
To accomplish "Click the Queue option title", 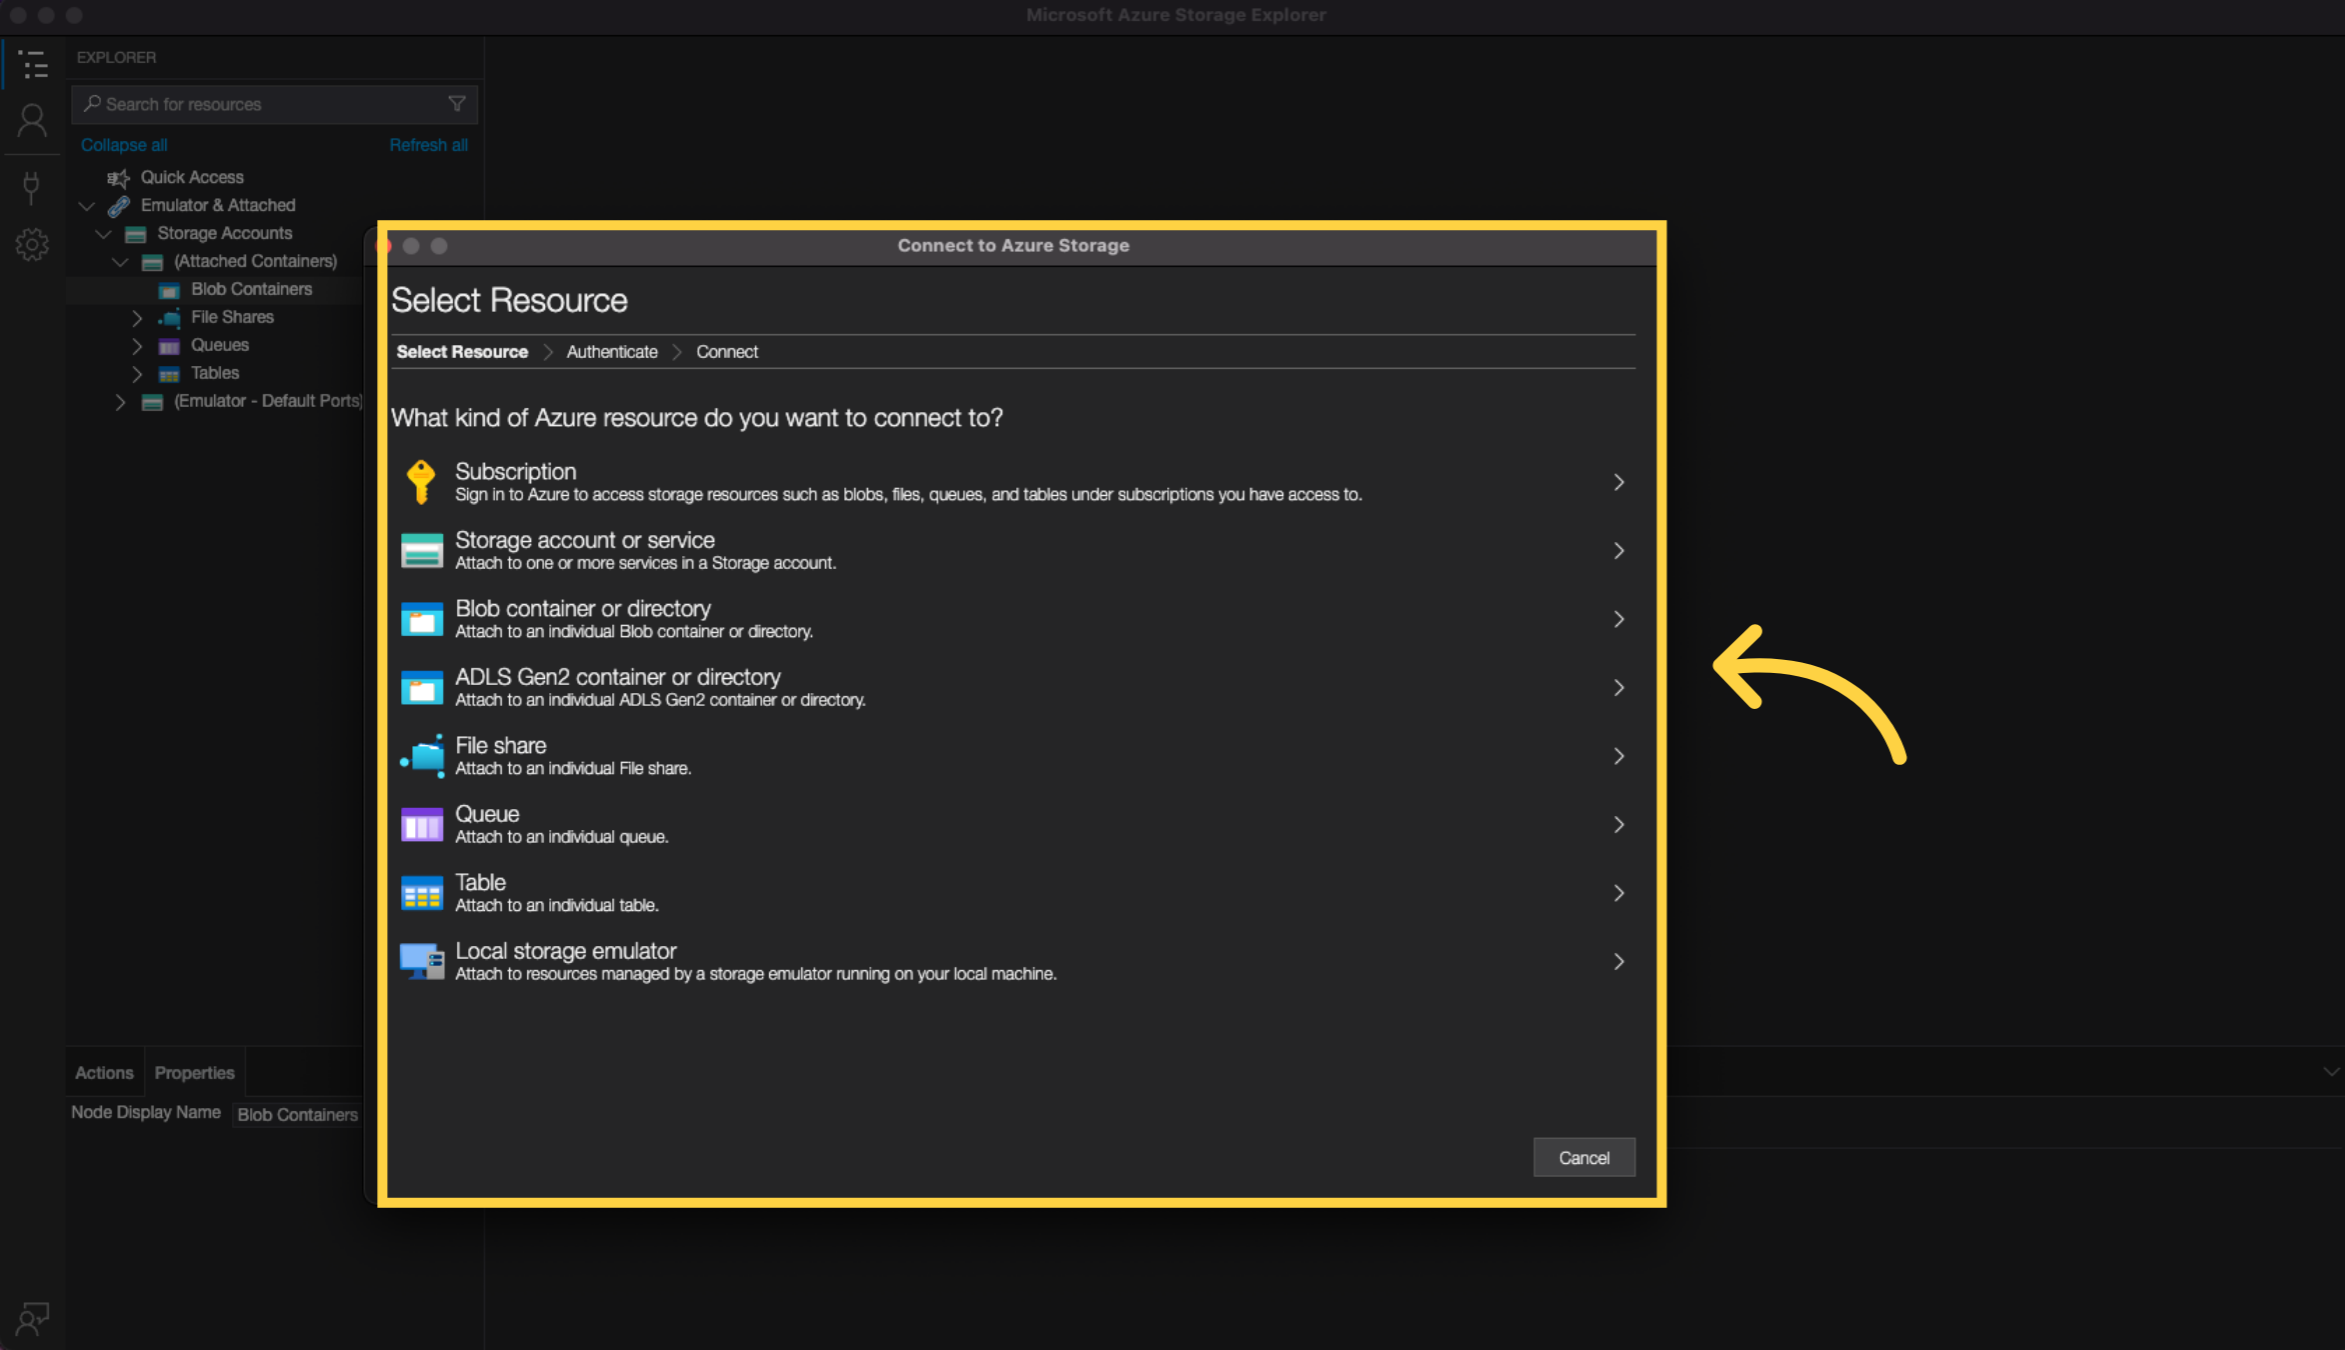I will [x=487, y=814].
